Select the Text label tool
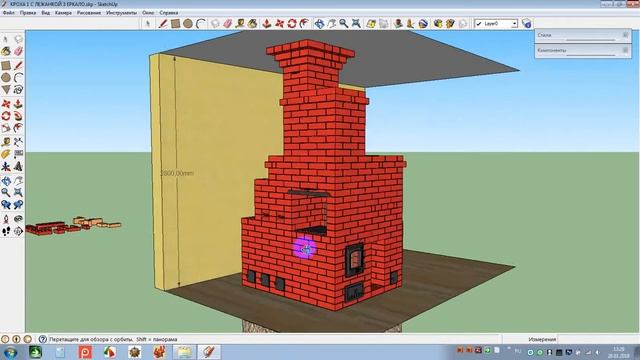The image size is (640, 360). pyautogui.click(x=18, y=154)
